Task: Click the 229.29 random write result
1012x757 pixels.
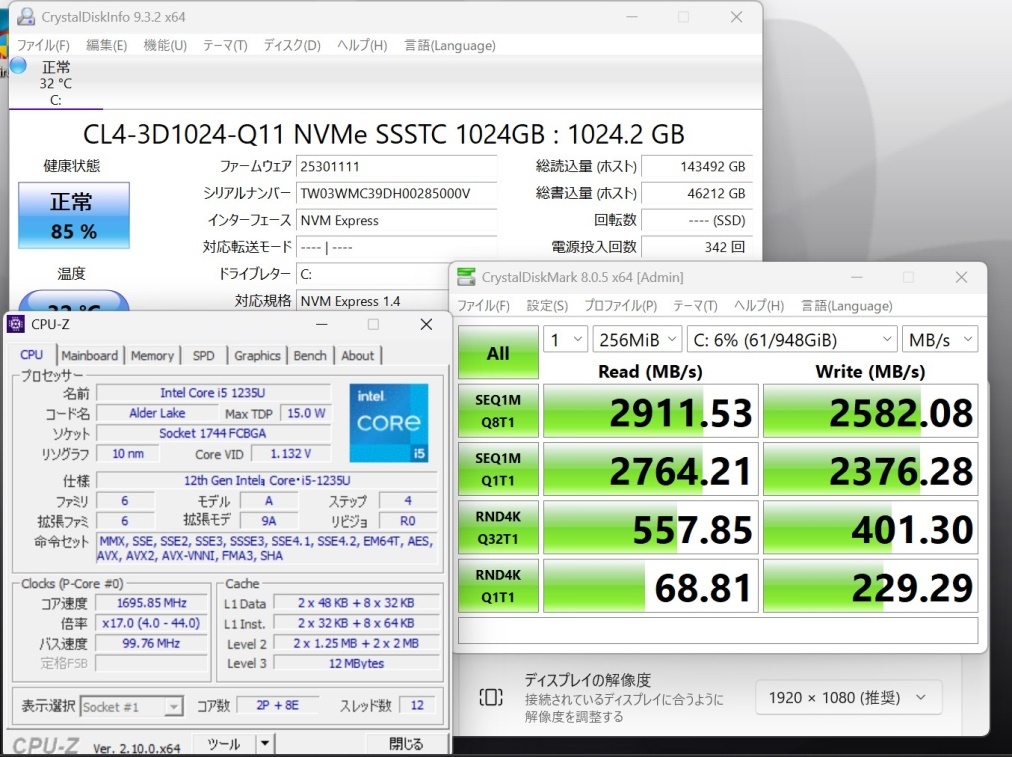Action: [871, 586]
